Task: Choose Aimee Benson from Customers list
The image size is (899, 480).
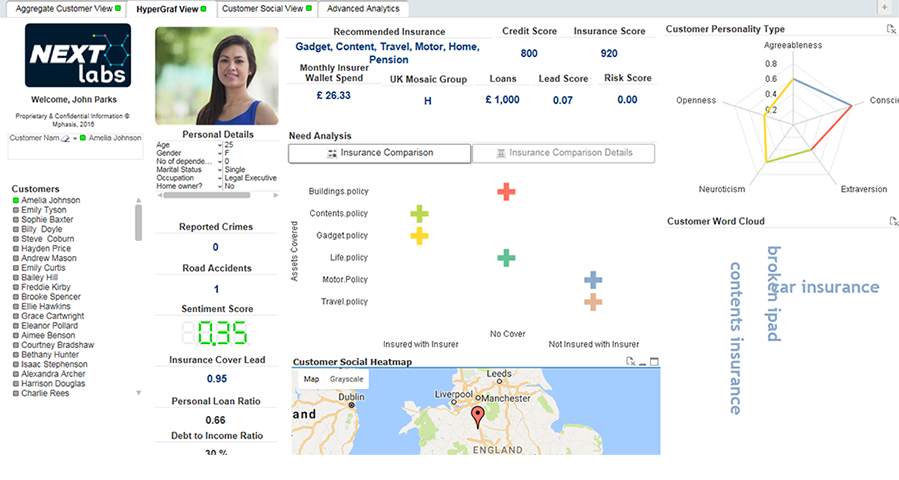Action: click(x=48, y=335)
